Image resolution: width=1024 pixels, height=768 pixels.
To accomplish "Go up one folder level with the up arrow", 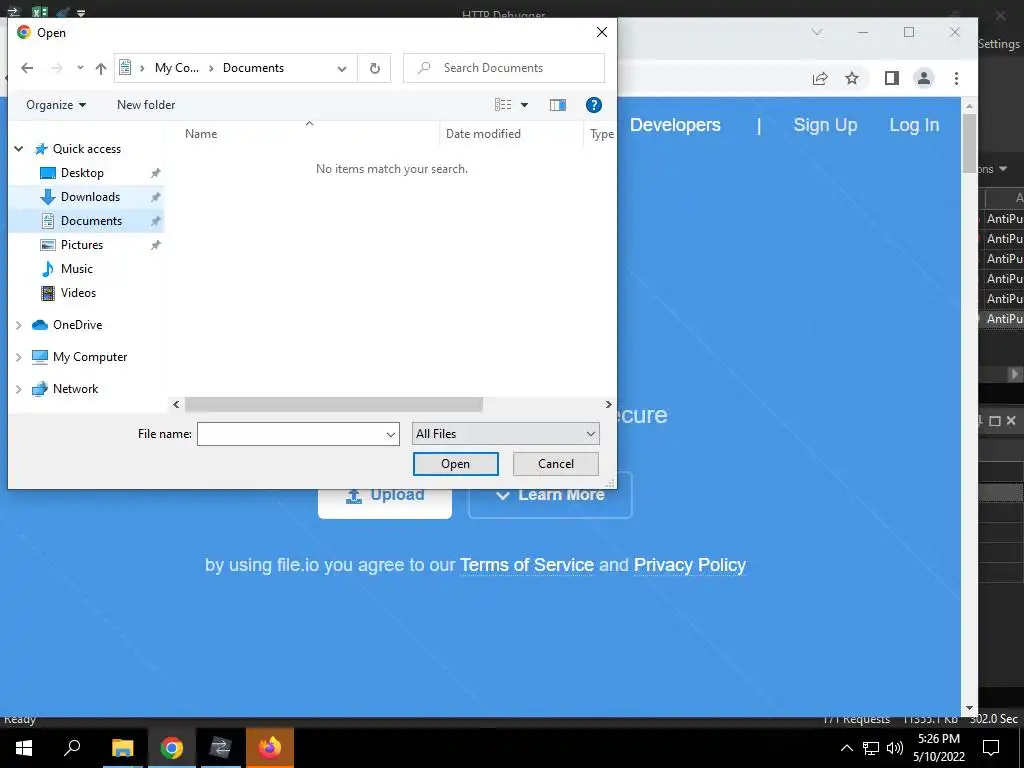I will point(101,68).
